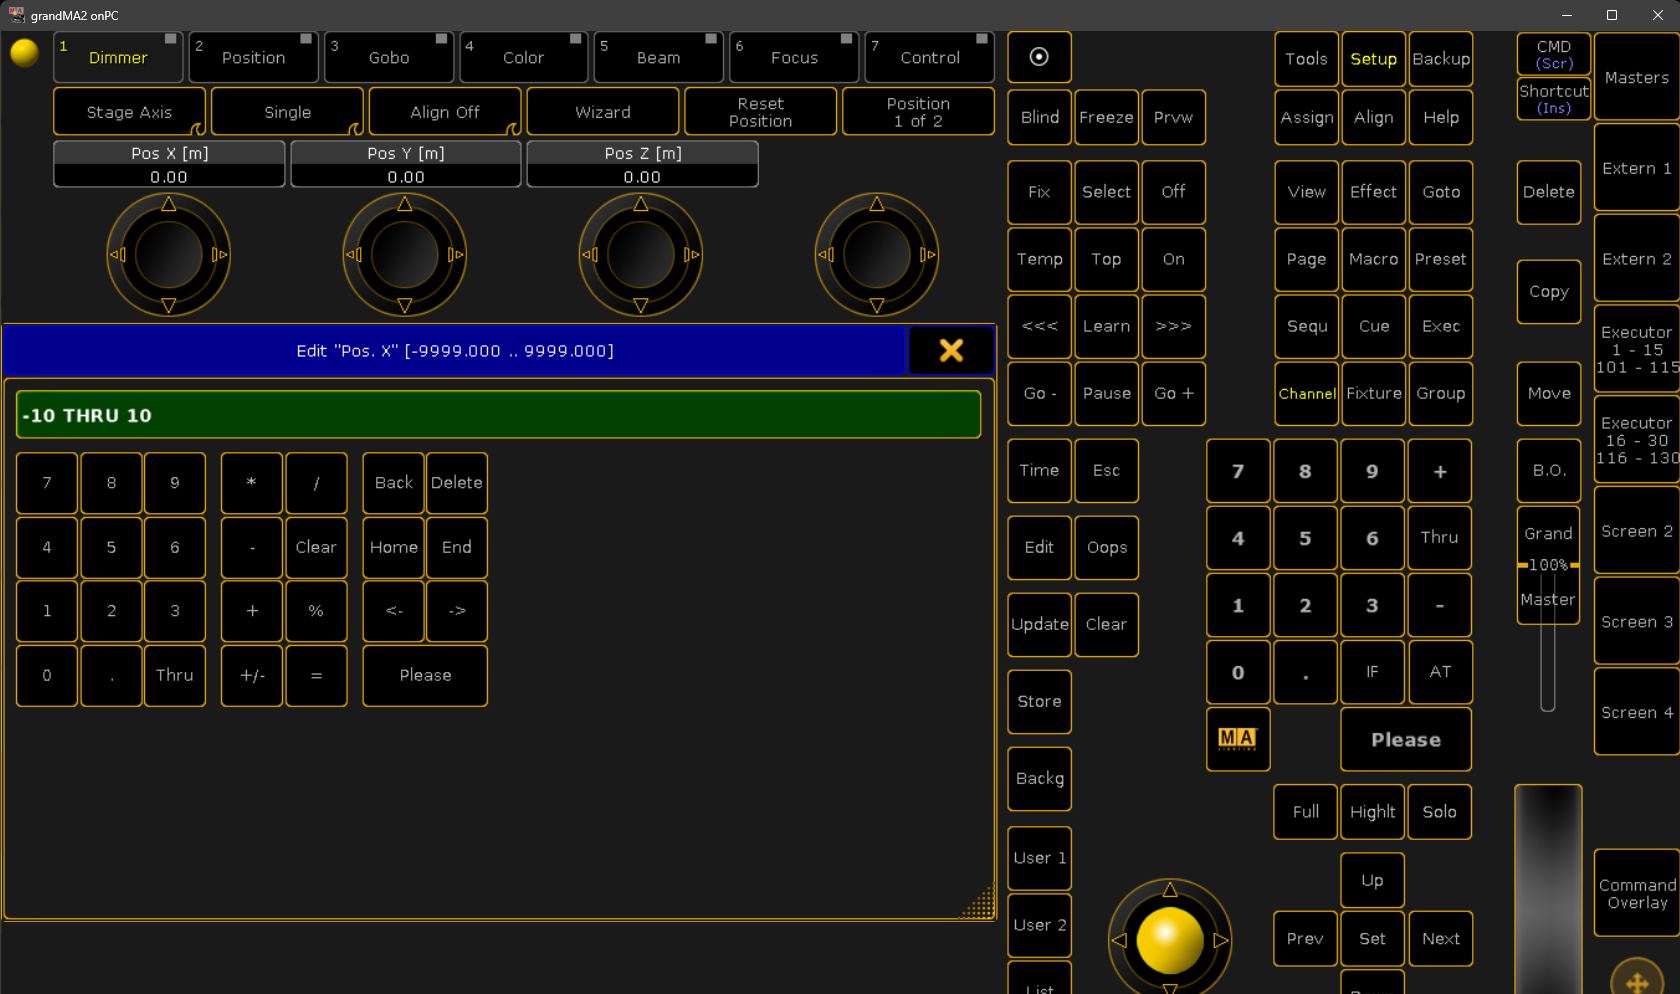Enable Blind mode

click(x=1039, y=117)
